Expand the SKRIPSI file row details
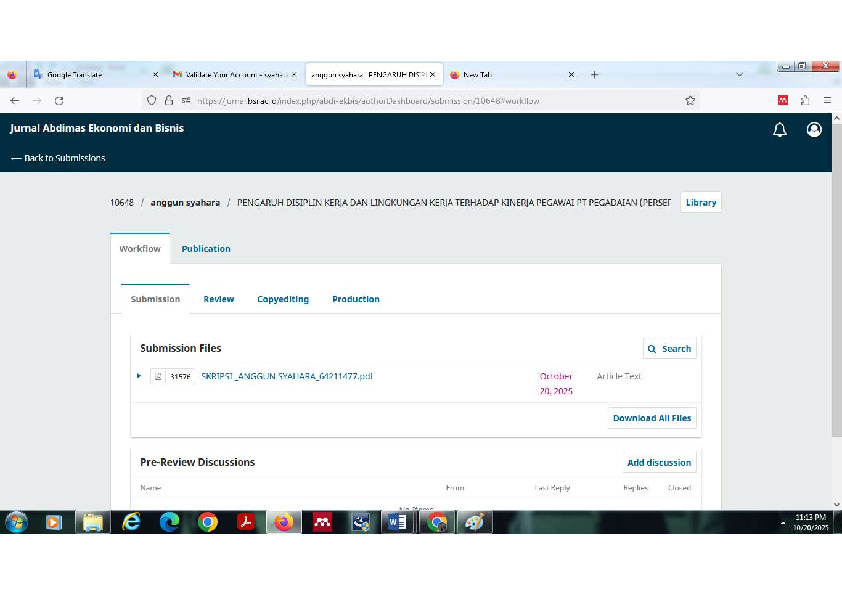The height and width of the screenshot is (595, 842). (139, 376)
